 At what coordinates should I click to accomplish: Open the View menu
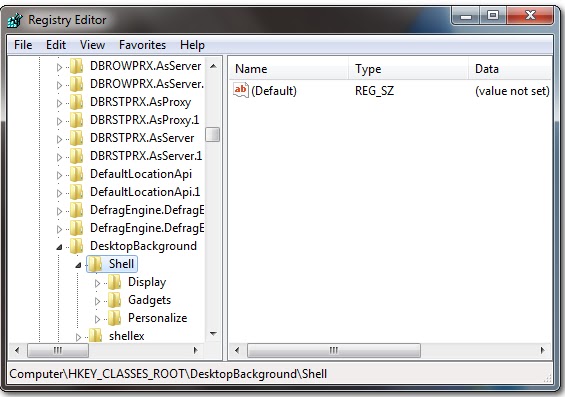(x=92, y=45)
